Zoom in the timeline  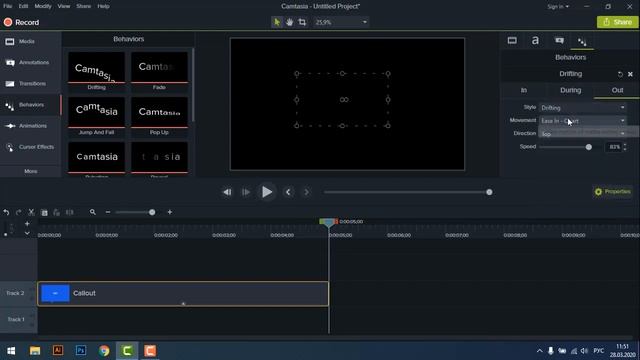[x=170, y=212]
